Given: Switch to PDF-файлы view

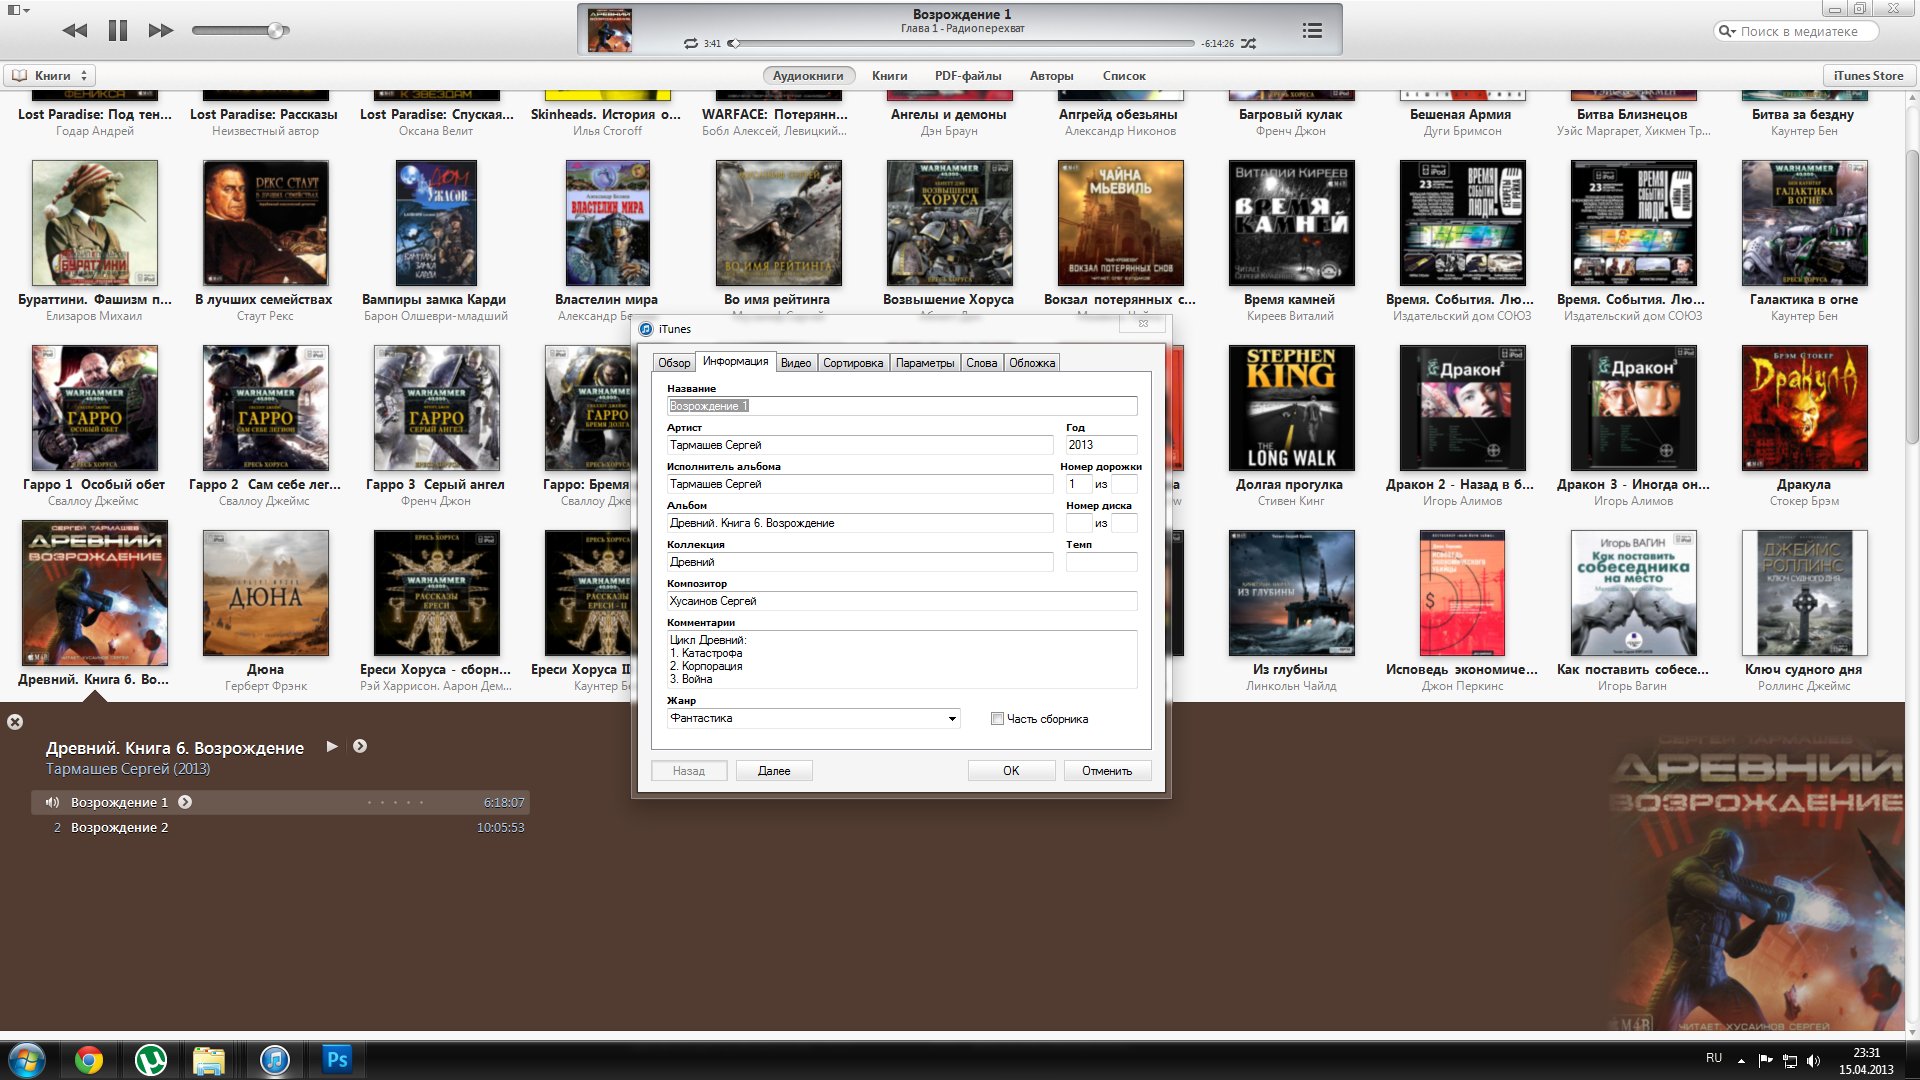Looking at the screenshot, I should coord(967,76).
